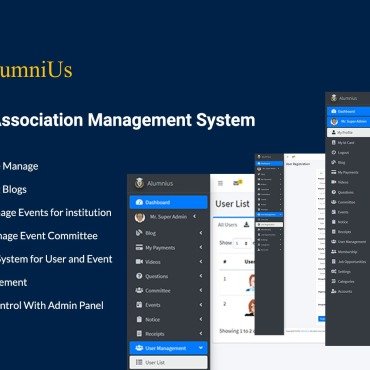Expand the Questions chevron in the User List screenshot sidebar
The height and width of the screenshot is (370, 370).
(x=201, y=276)
